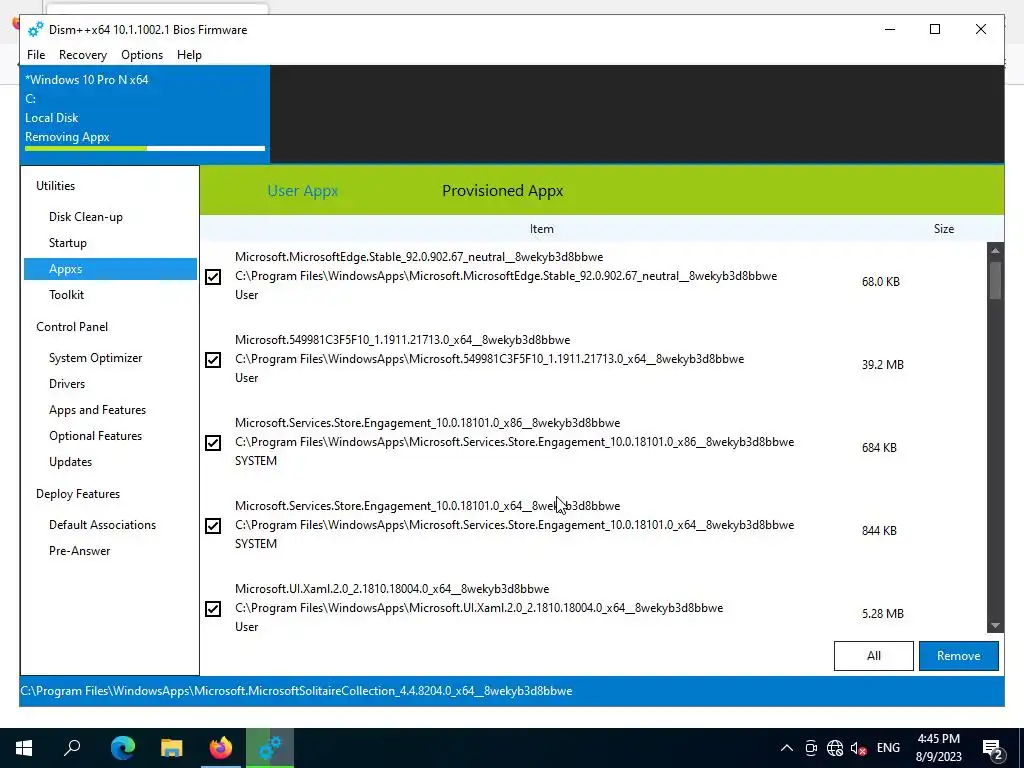Launch Microsoft Edge from taskbar
1024x768 pixels.
[122, 748]
